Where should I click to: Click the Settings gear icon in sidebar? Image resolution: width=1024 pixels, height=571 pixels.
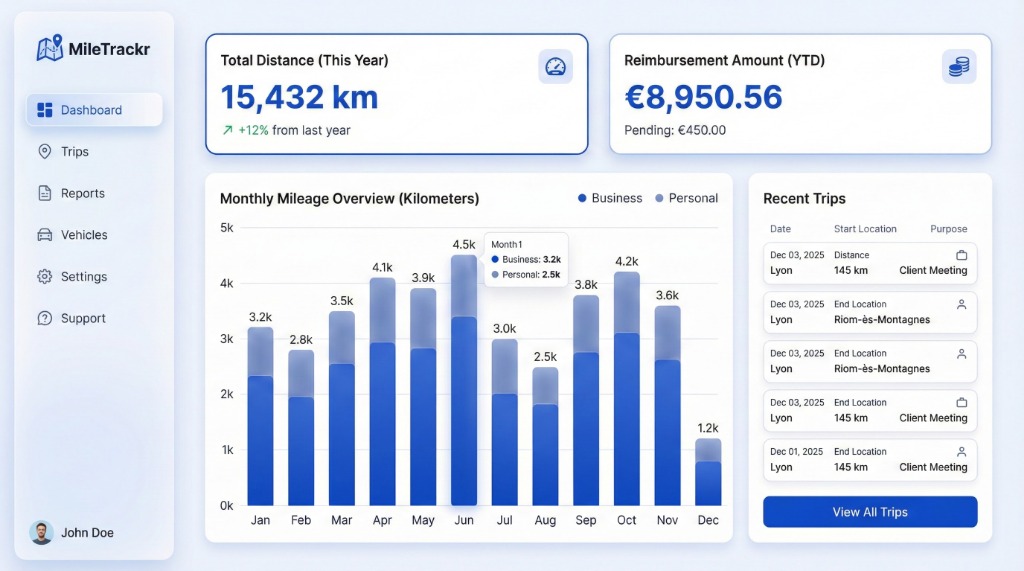click(x=44, y=277)
